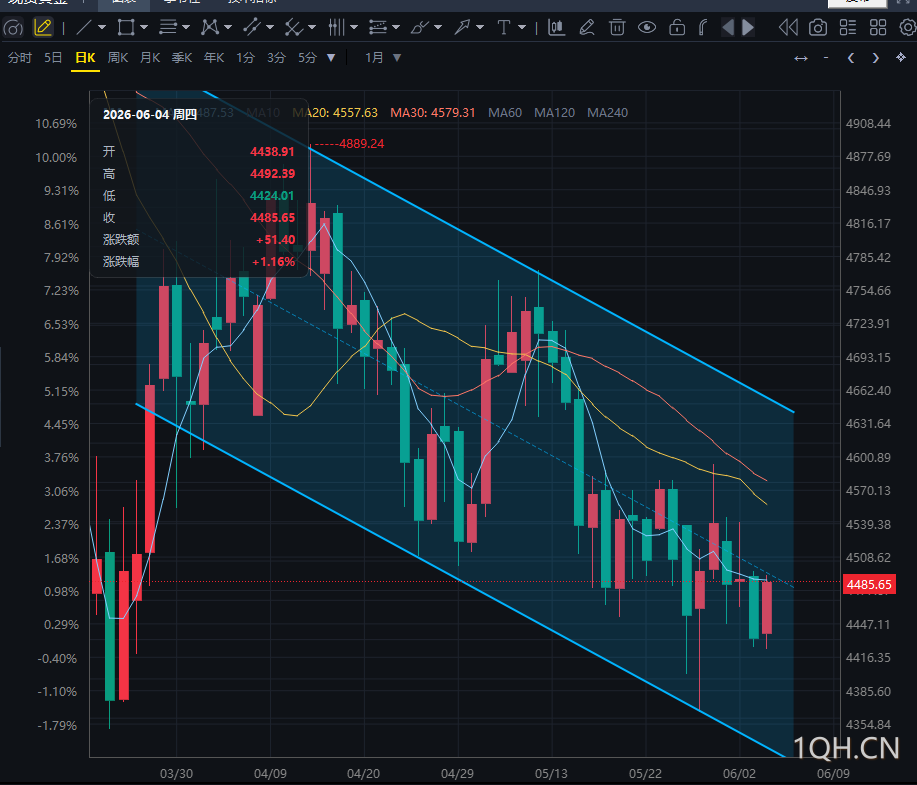Toggle the MA120 moving average label

554,113
